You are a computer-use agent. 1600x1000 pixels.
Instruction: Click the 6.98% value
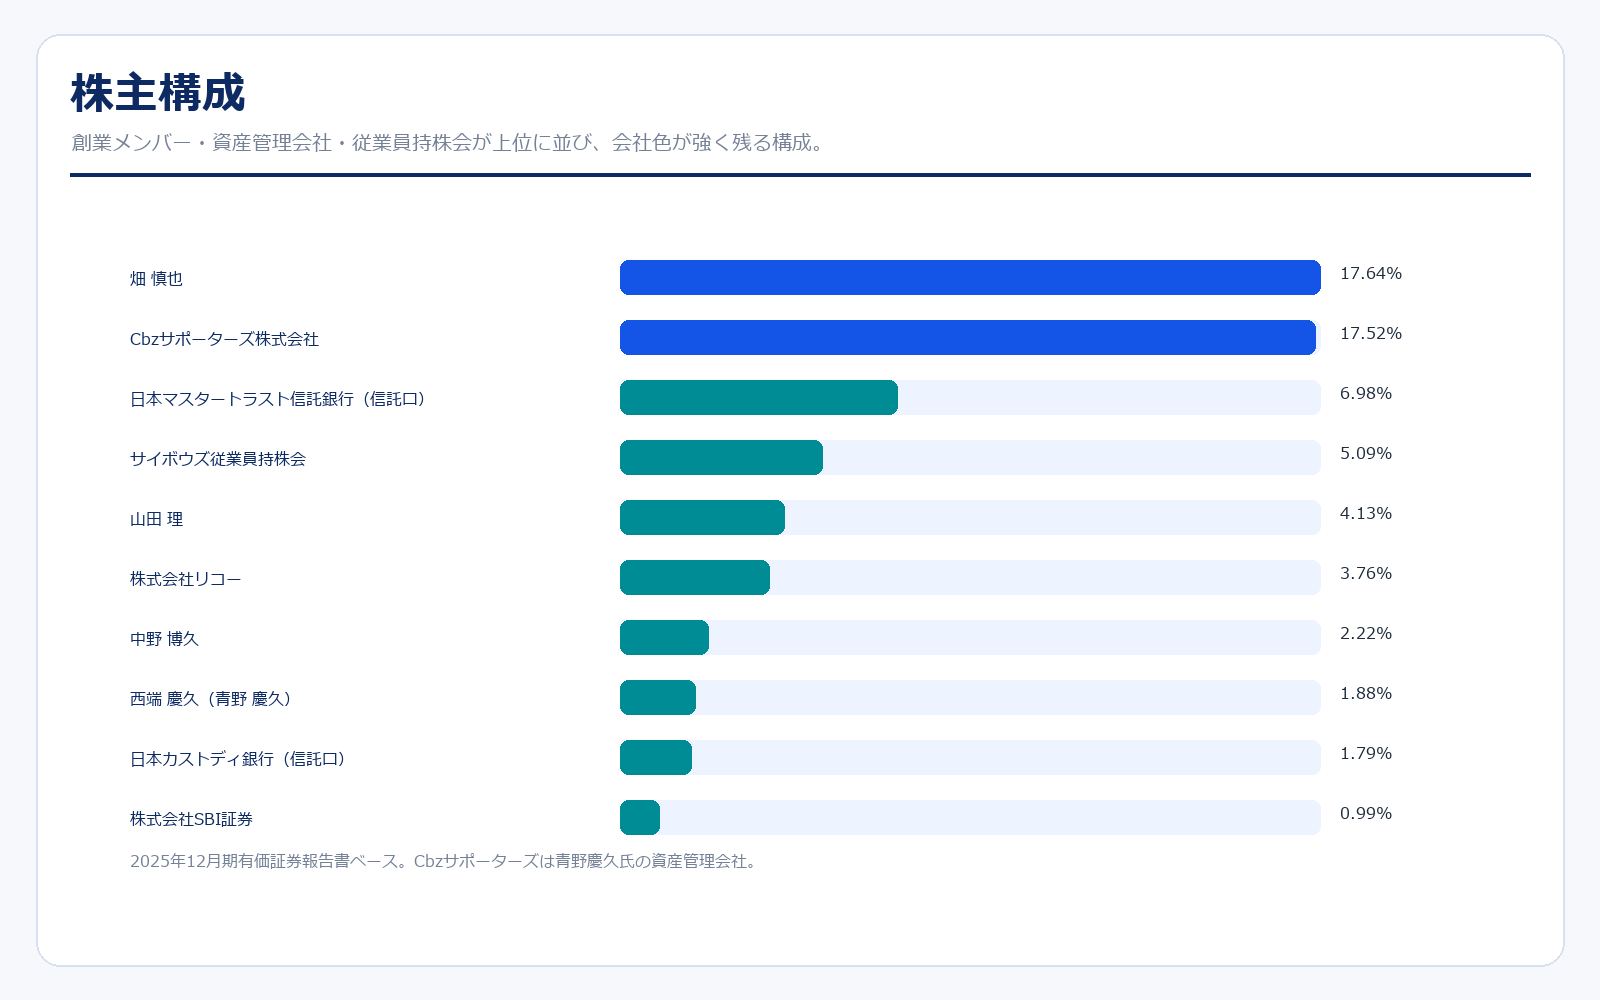coord(1366,393)
